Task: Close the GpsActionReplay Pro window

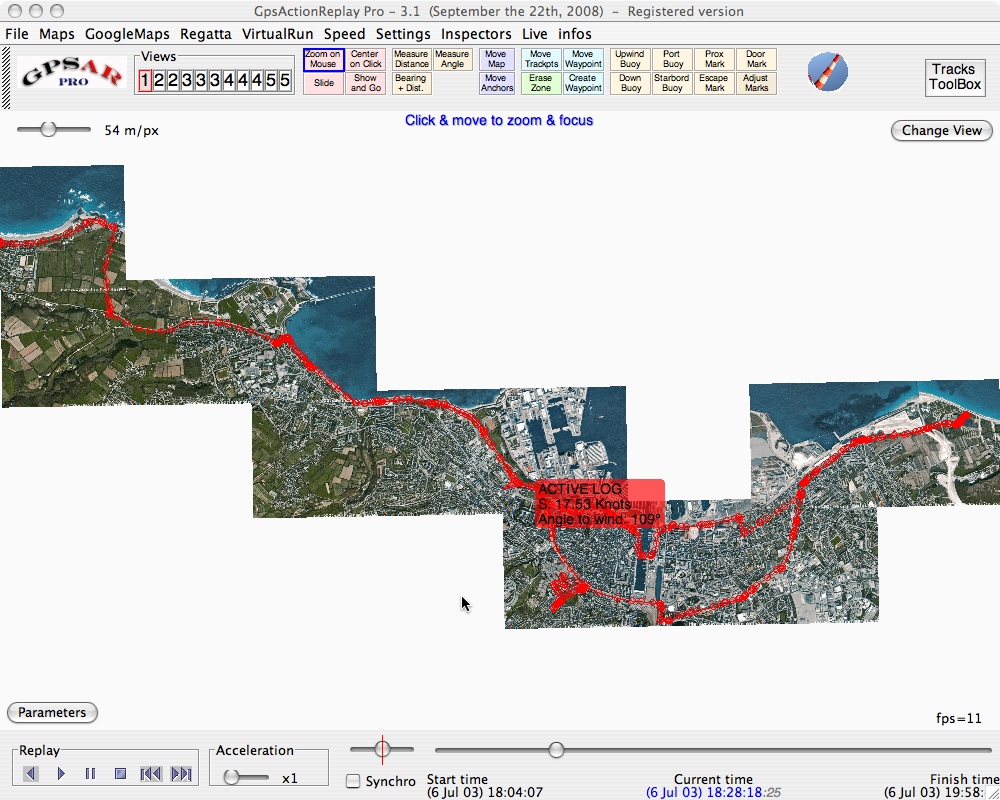Action: tap(15, 11)
